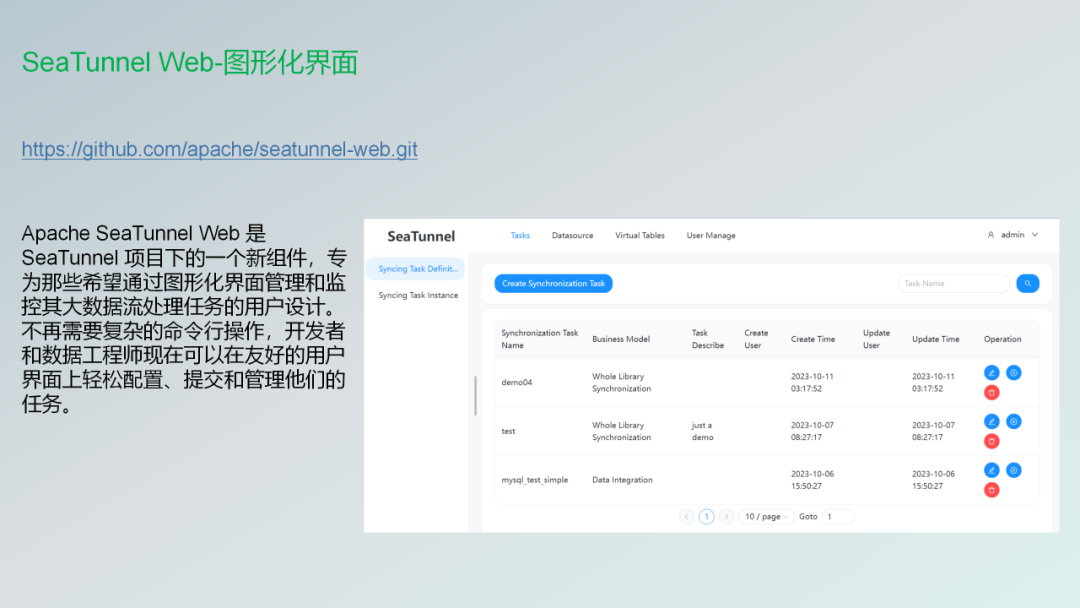The image size is (1080, 608).
Task: Click the just a demo description cell
Action: click(x=703, y=431)
